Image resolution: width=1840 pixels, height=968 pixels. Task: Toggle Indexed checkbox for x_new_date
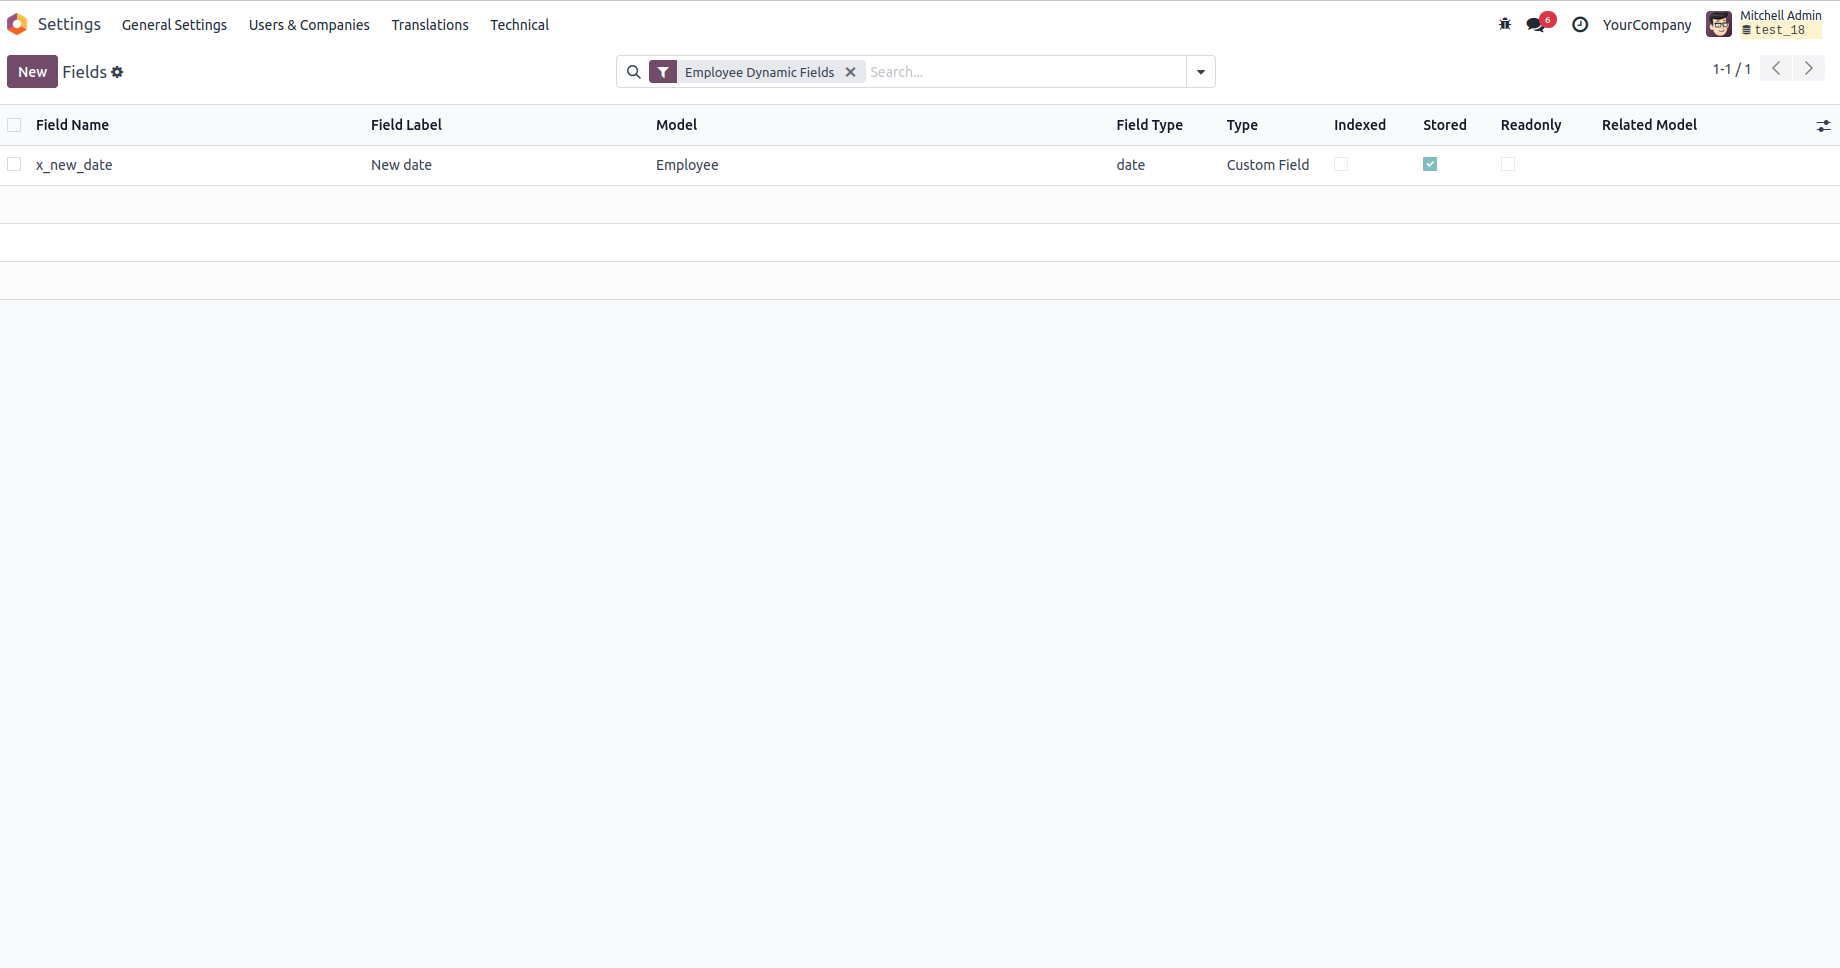[x=1341, y=164]
